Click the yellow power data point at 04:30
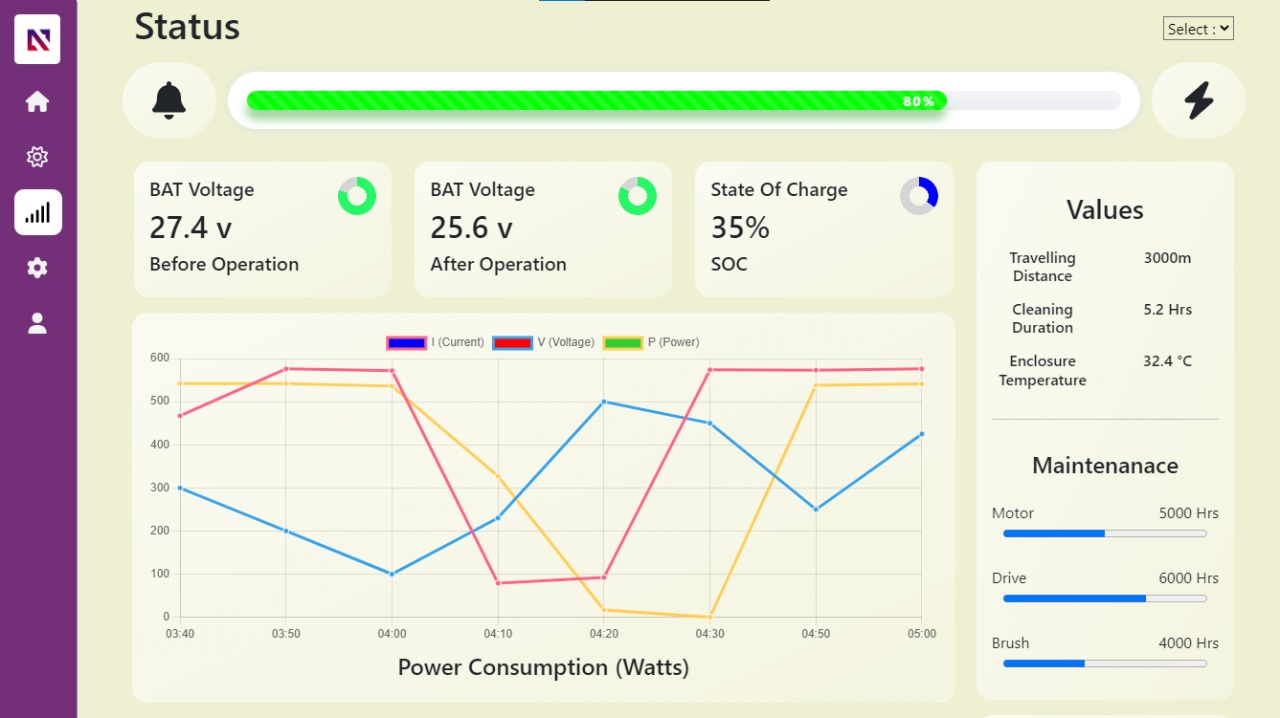The image size is (1280, 718). (x=709, y=617)
